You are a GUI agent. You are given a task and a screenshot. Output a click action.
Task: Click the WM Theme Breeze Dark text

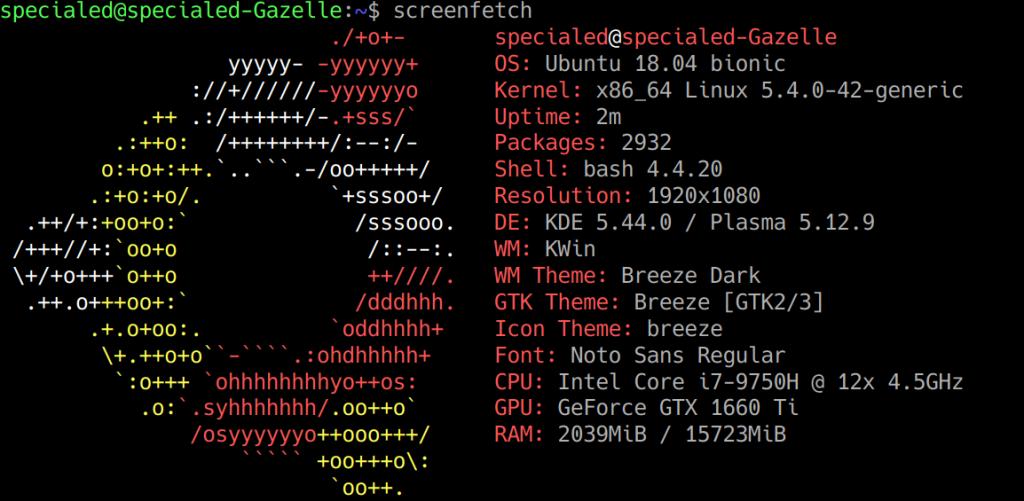click(x=691, y=275)
